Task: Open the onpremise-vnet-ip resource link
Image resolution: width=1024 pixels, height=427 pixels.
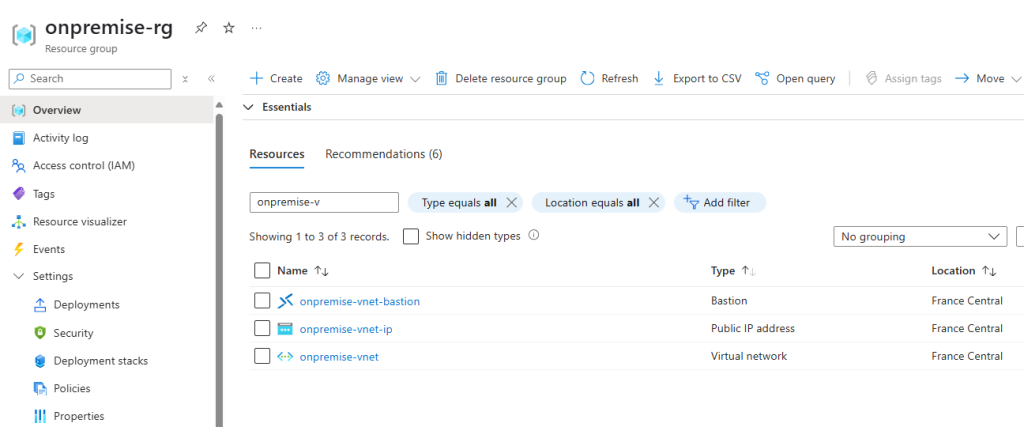Action: click(346, 329)
